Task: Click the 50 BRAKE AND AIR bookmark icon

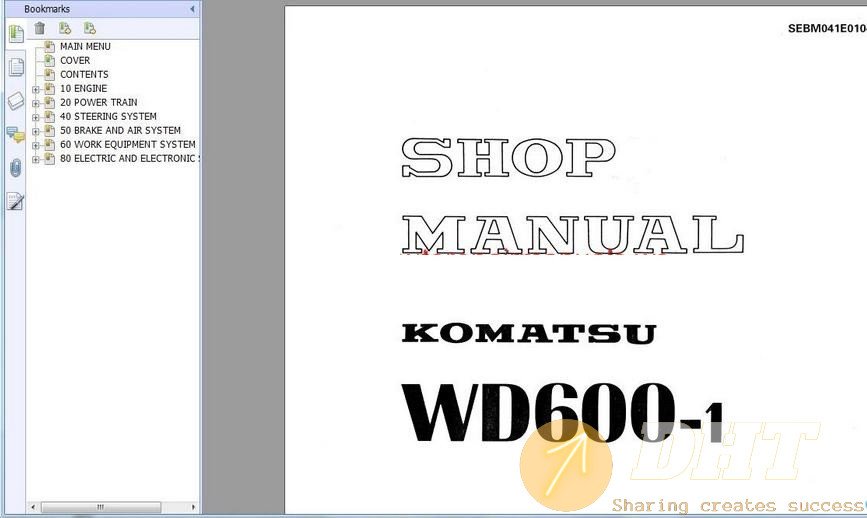Action: 49,130
